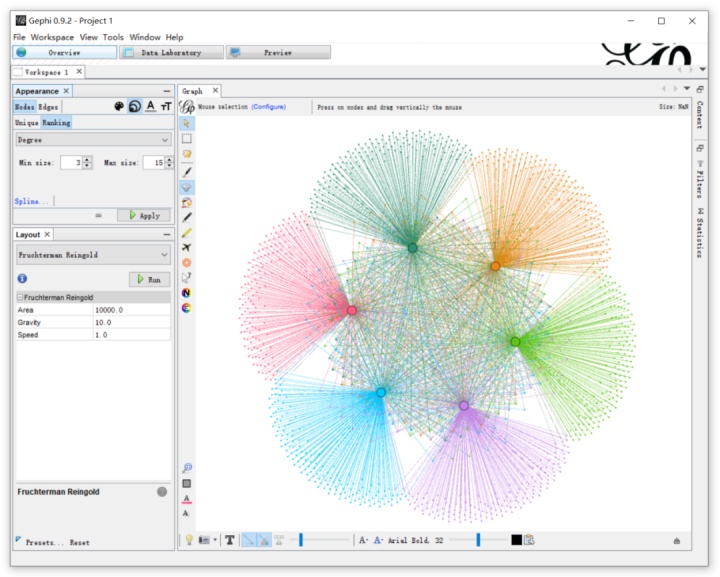Viewport: 720px width, 577px height.
Task: Switch to the Preview tab
Action: (x=278, y=52)
